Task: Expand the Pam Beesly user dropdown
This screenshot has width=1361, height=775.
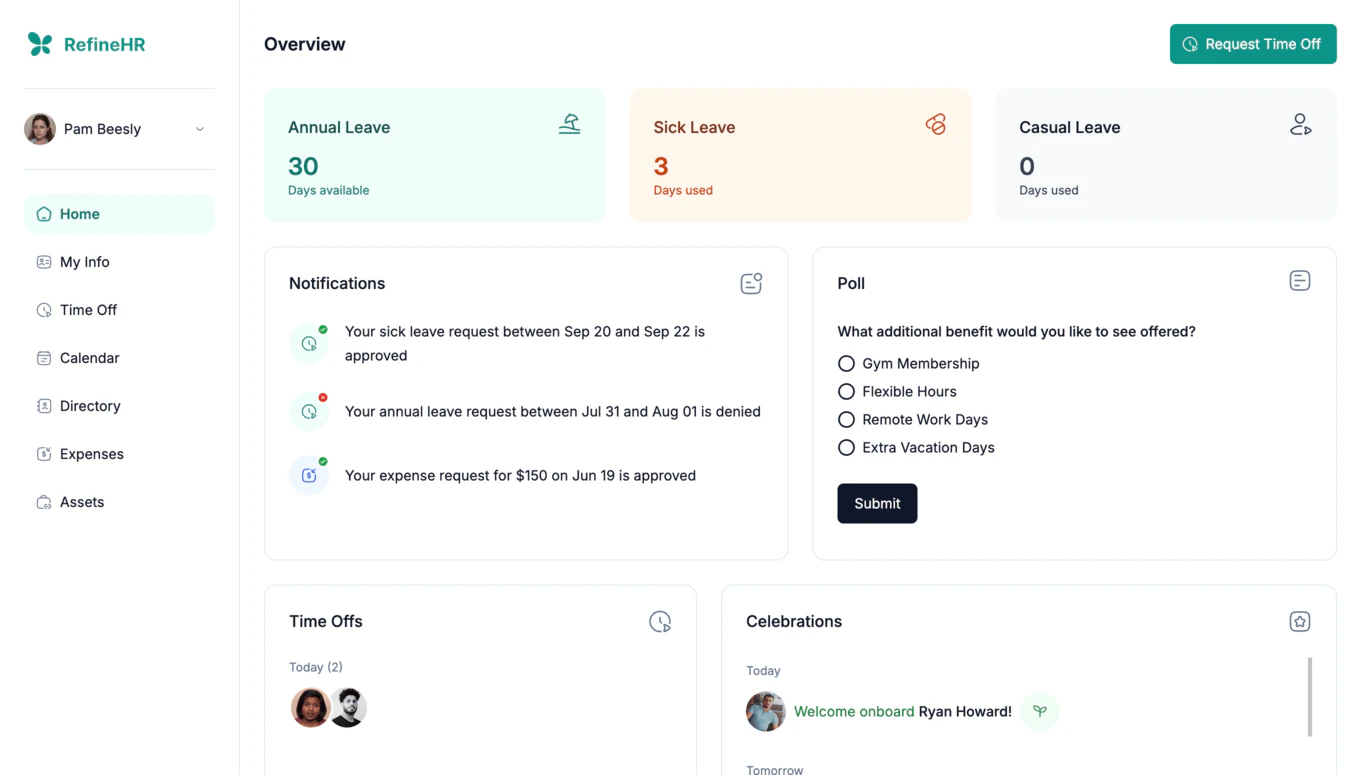Action: click(x=199, y=129)
